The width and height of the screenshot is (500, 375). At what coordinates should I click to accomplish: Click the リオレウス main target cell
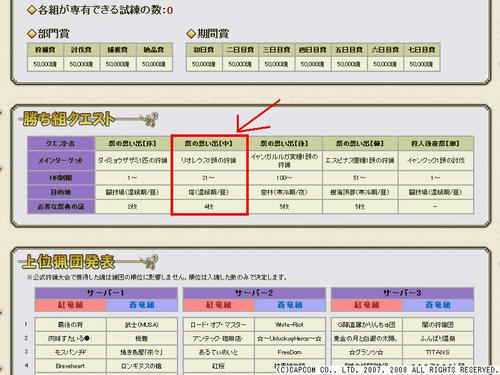(209, 160)
